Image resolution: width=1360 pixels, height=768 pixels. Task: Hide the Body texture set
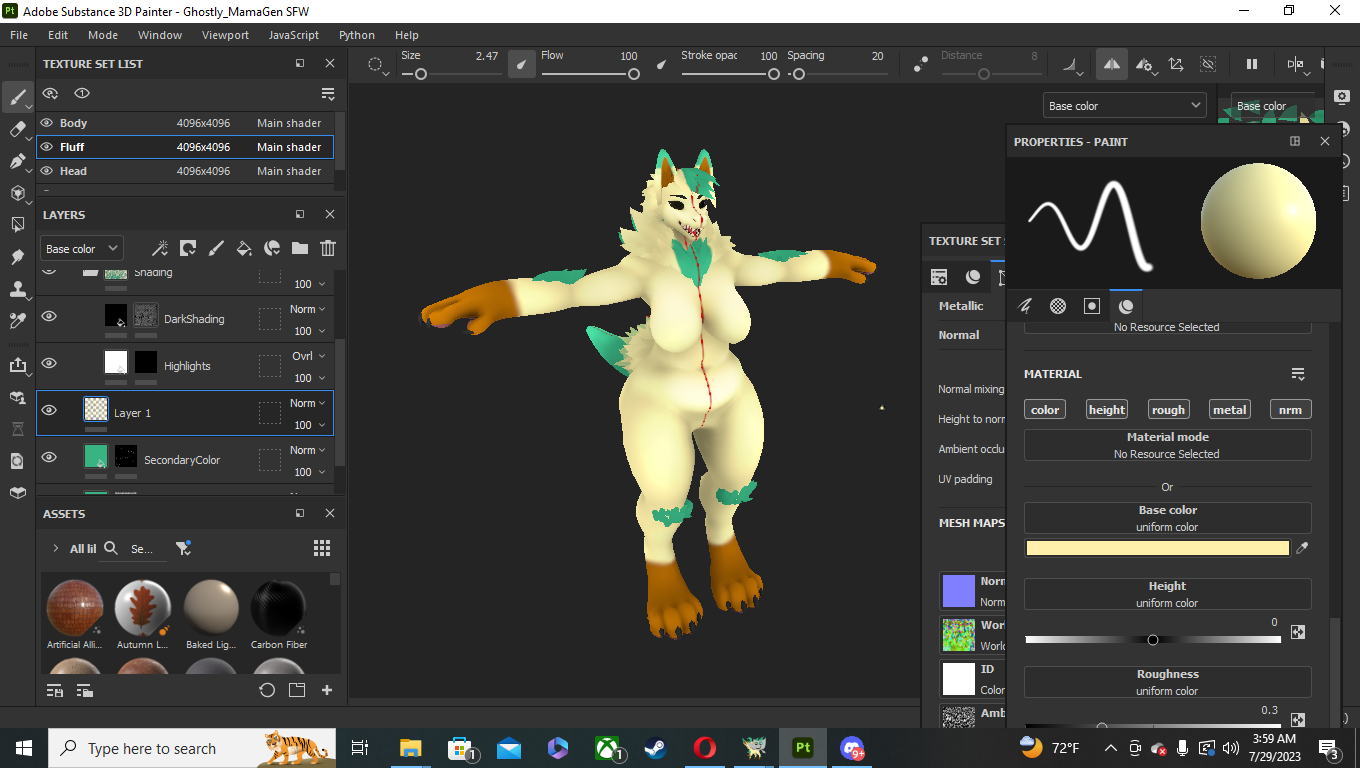[46, 123]
